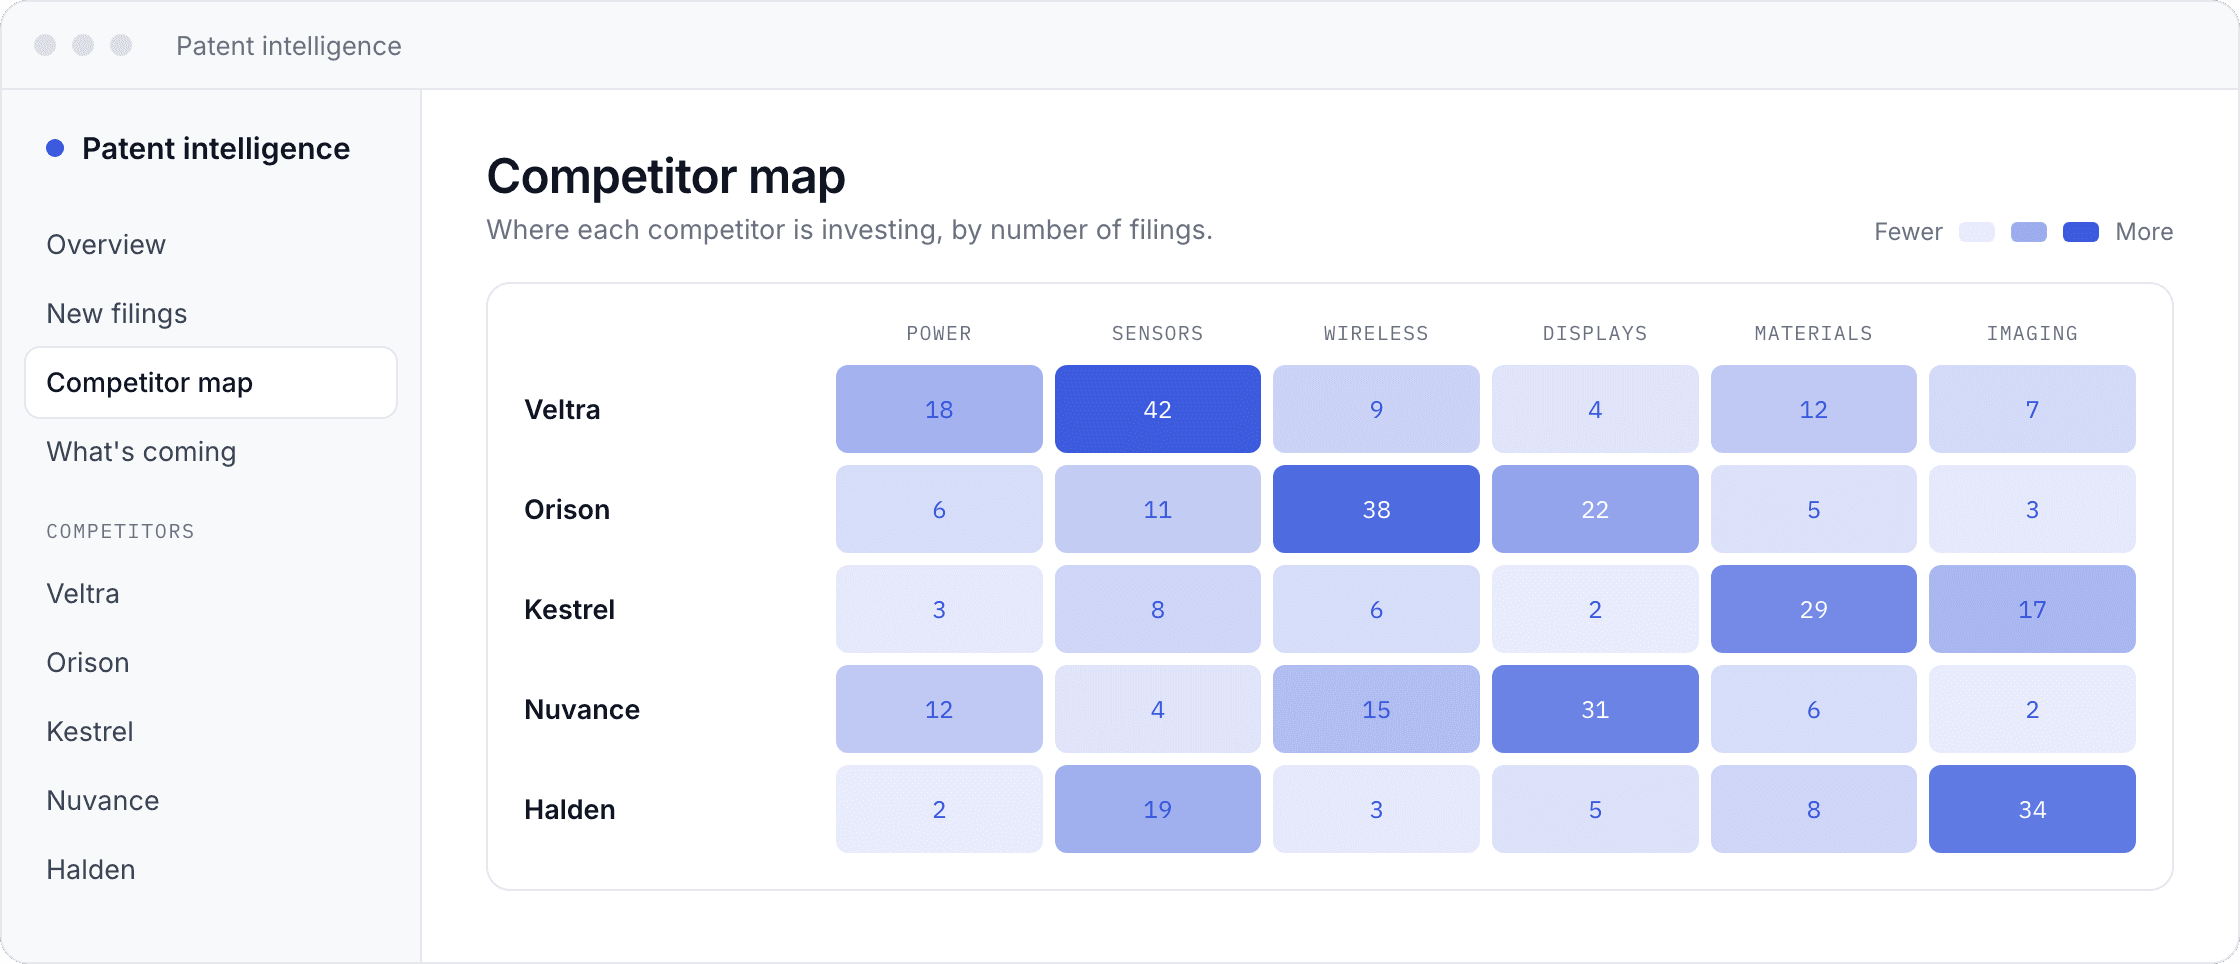Screen dimensions: 2240x964
Task: Select the DISPLAYS column header
Action: tap(1595, 334)
